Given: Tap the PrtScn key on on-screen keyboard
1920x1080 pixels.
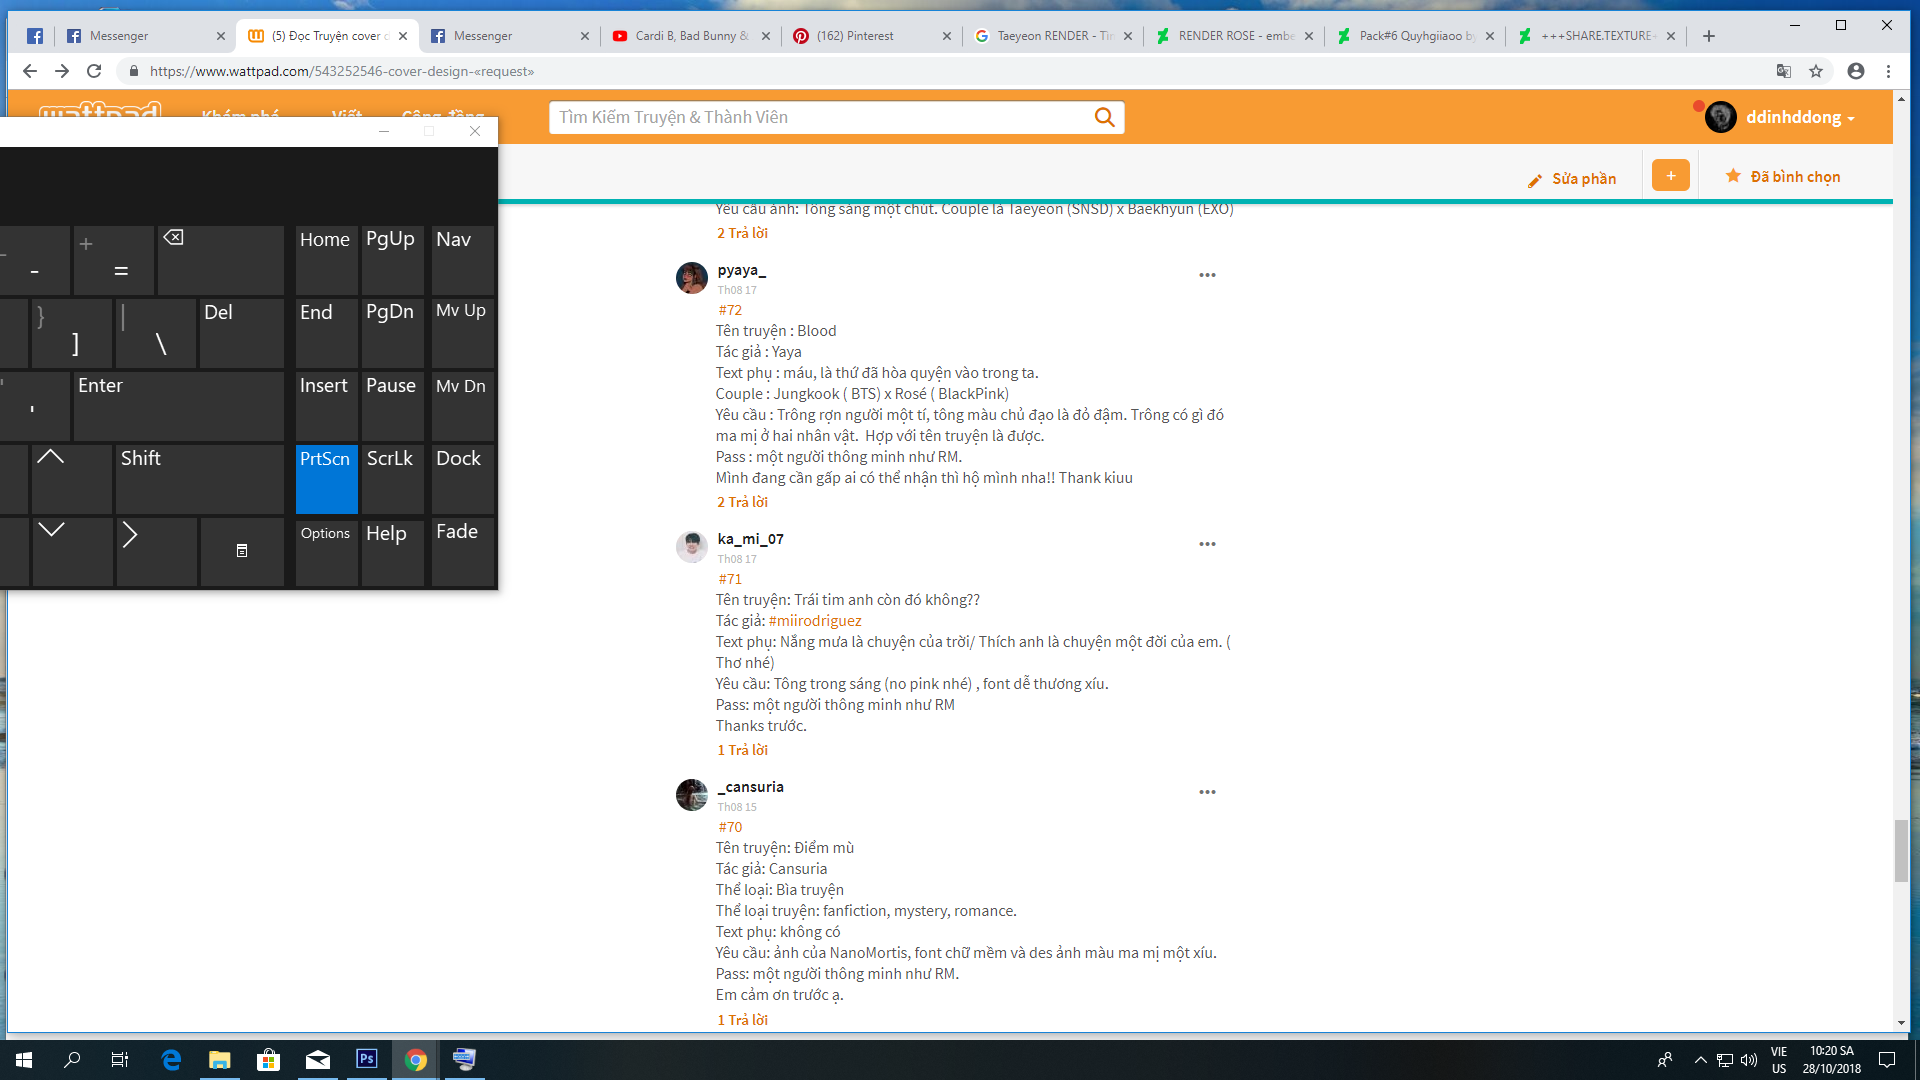Looking at the screenshot, I should [x=326, y=478].
